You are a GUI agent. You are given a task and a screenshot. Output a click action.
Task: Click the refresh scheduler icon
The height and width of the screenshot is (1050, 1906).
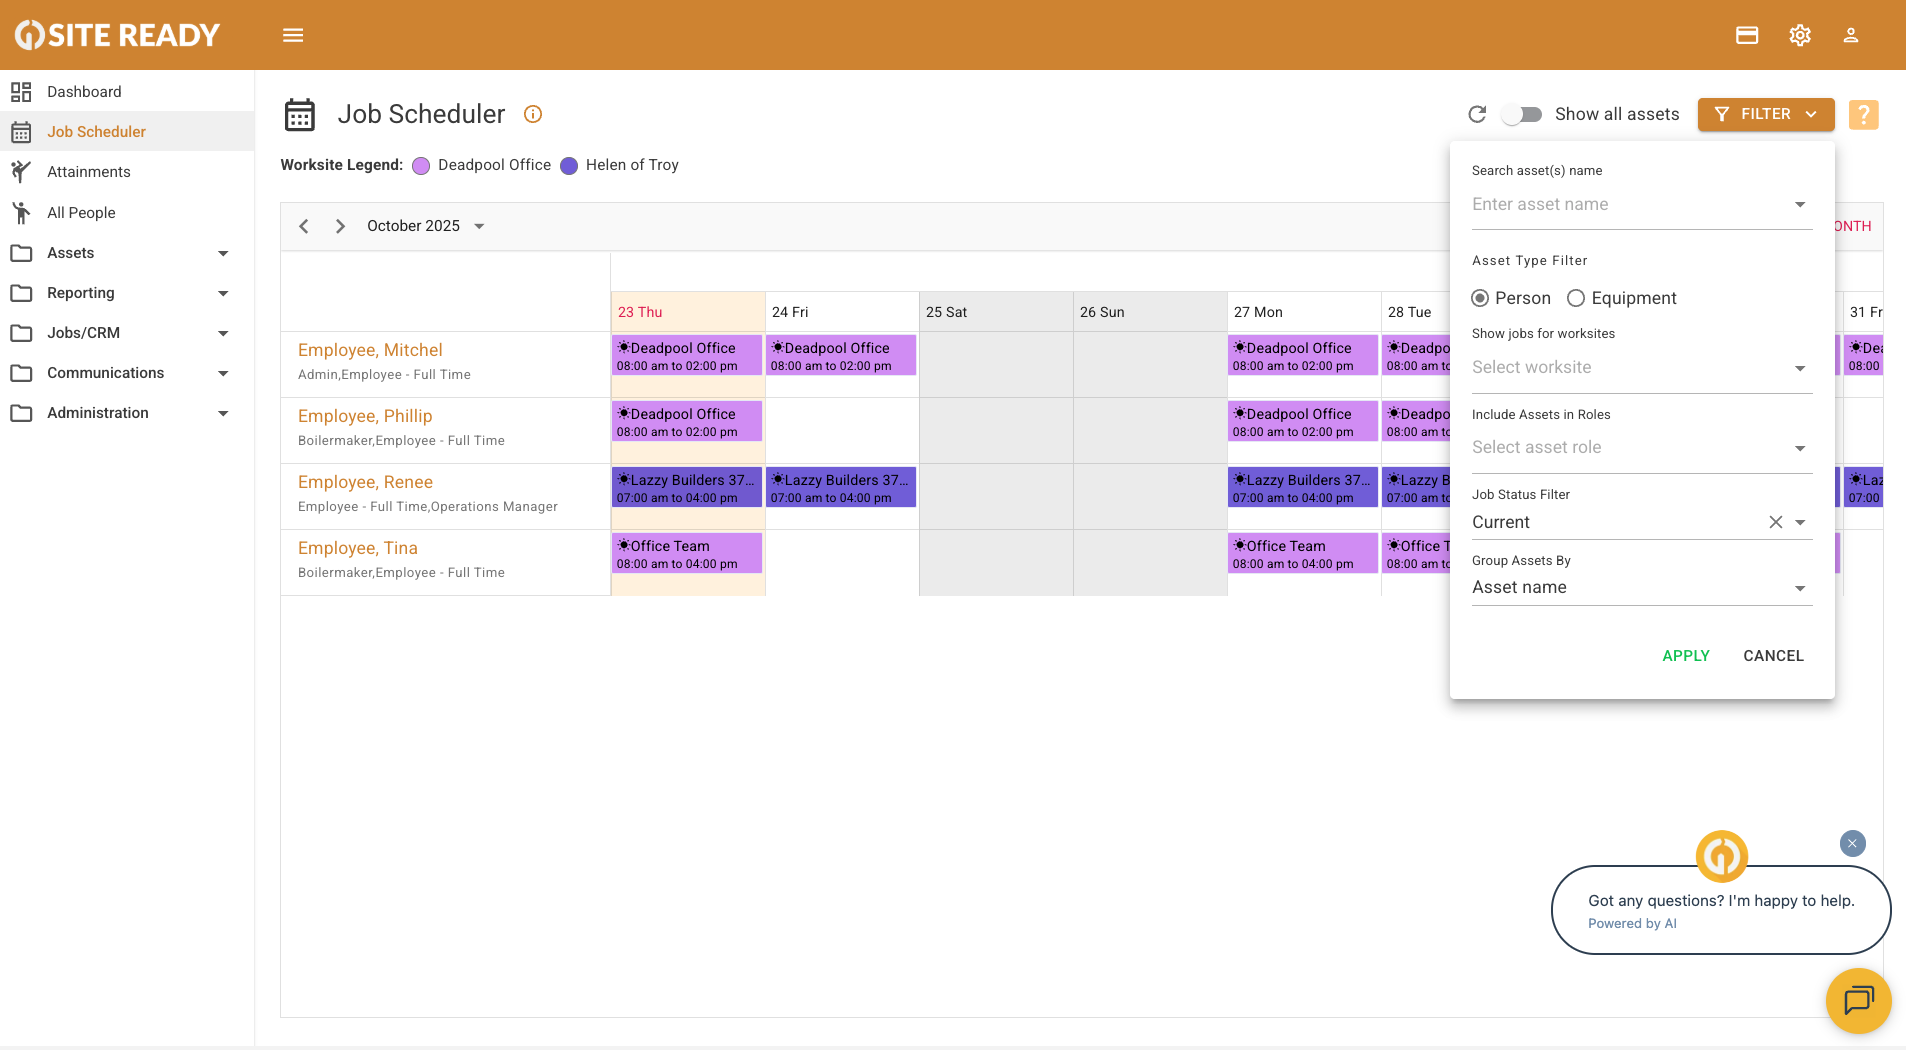click(1477, 114)
